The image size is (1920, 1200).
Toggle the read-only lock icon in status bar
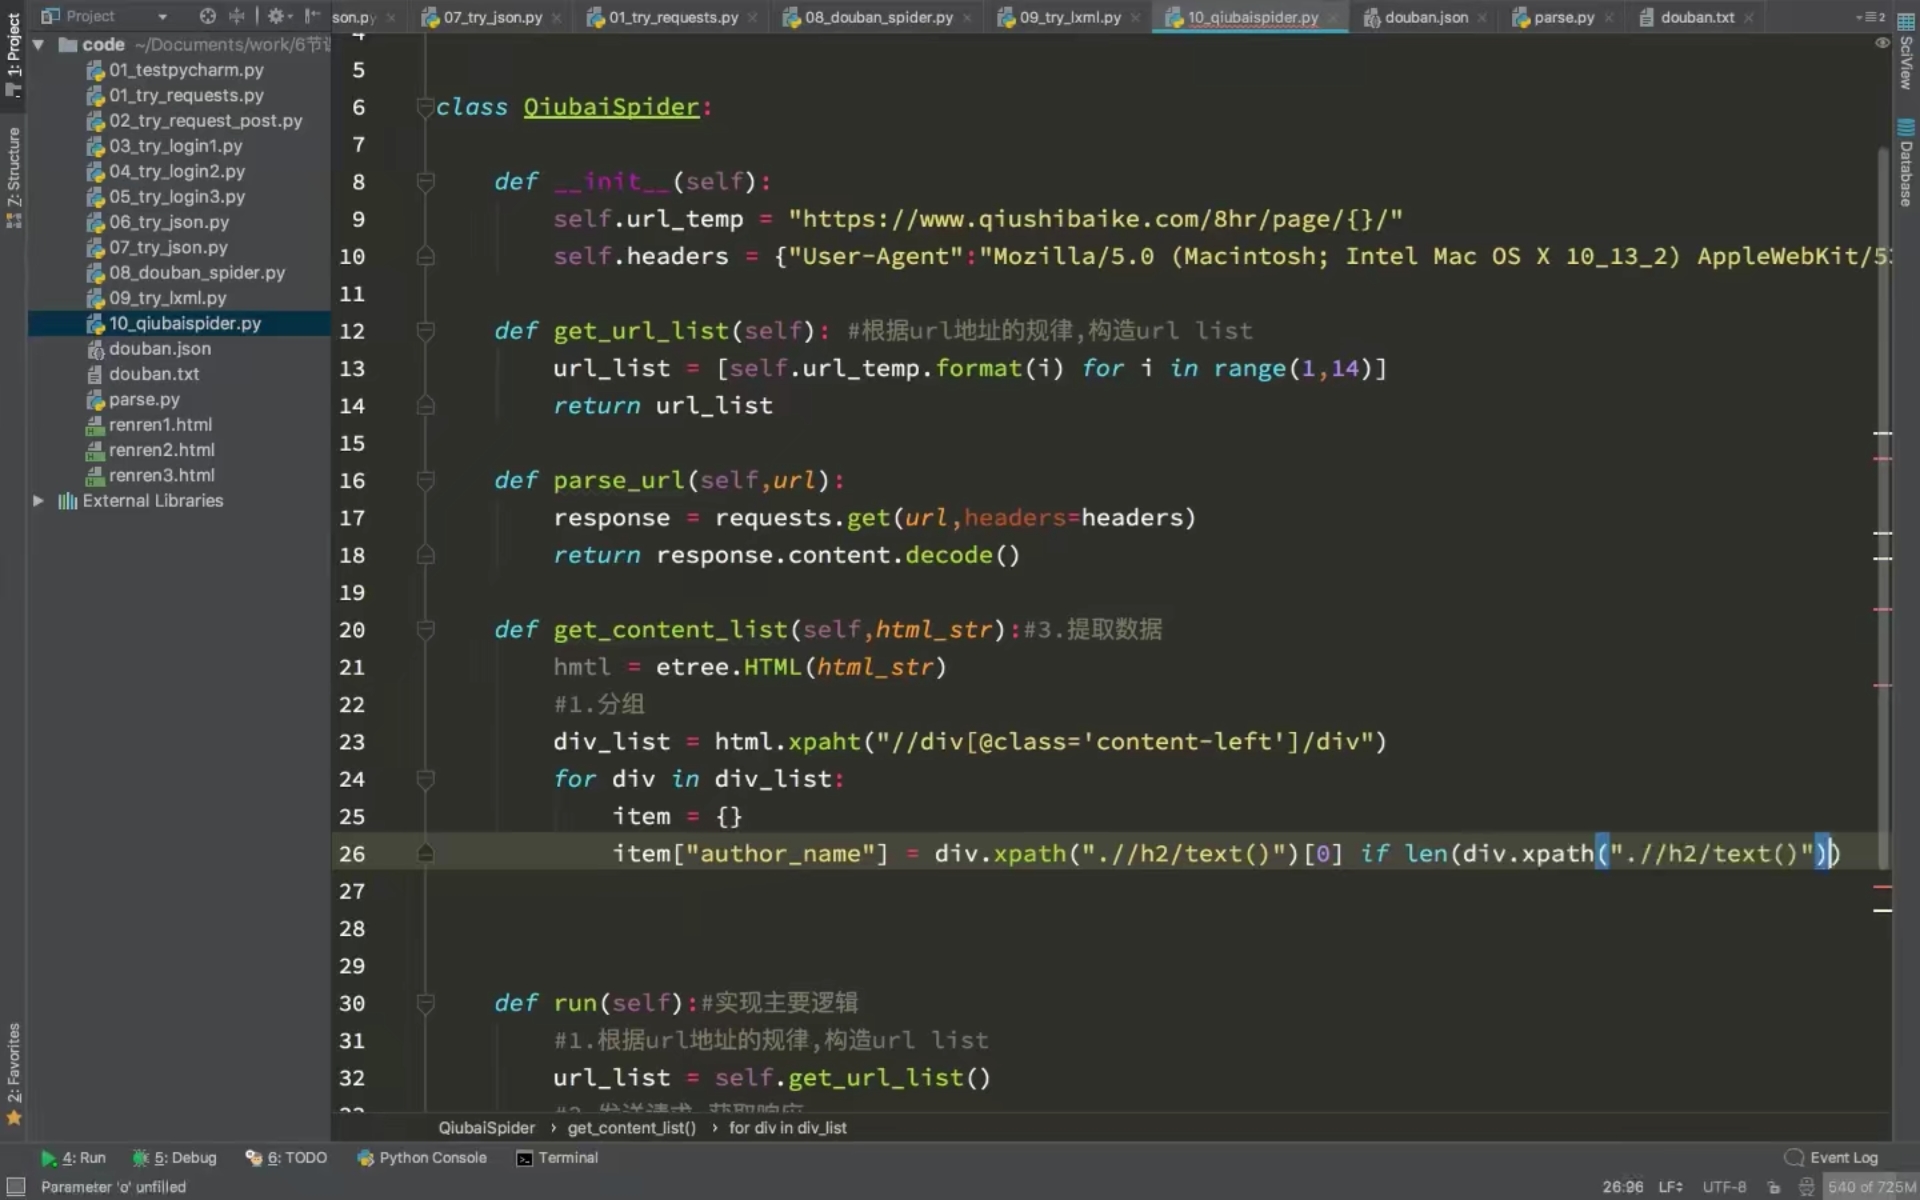1774,1187
